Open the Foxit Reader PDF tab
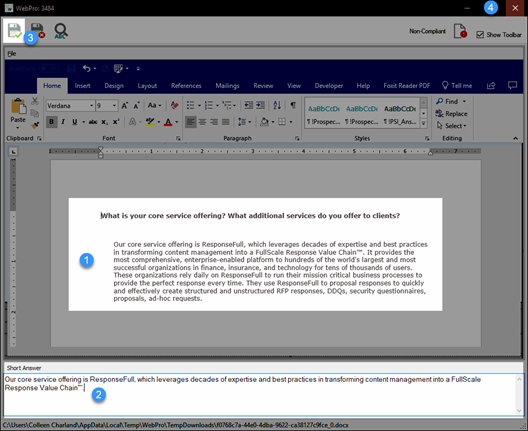 coord(406,86)
